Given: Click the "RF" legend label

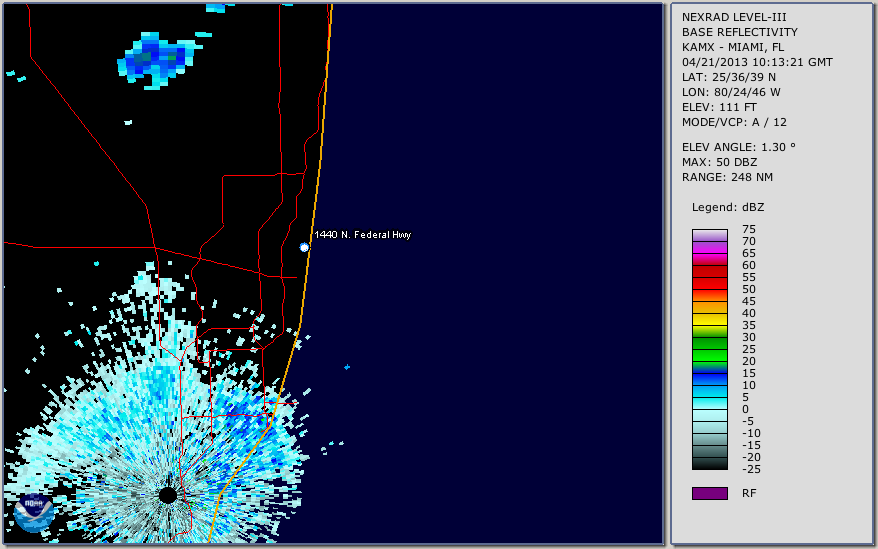Looking at the screenshot, I should pyautogui.click(x=749, y=494).
